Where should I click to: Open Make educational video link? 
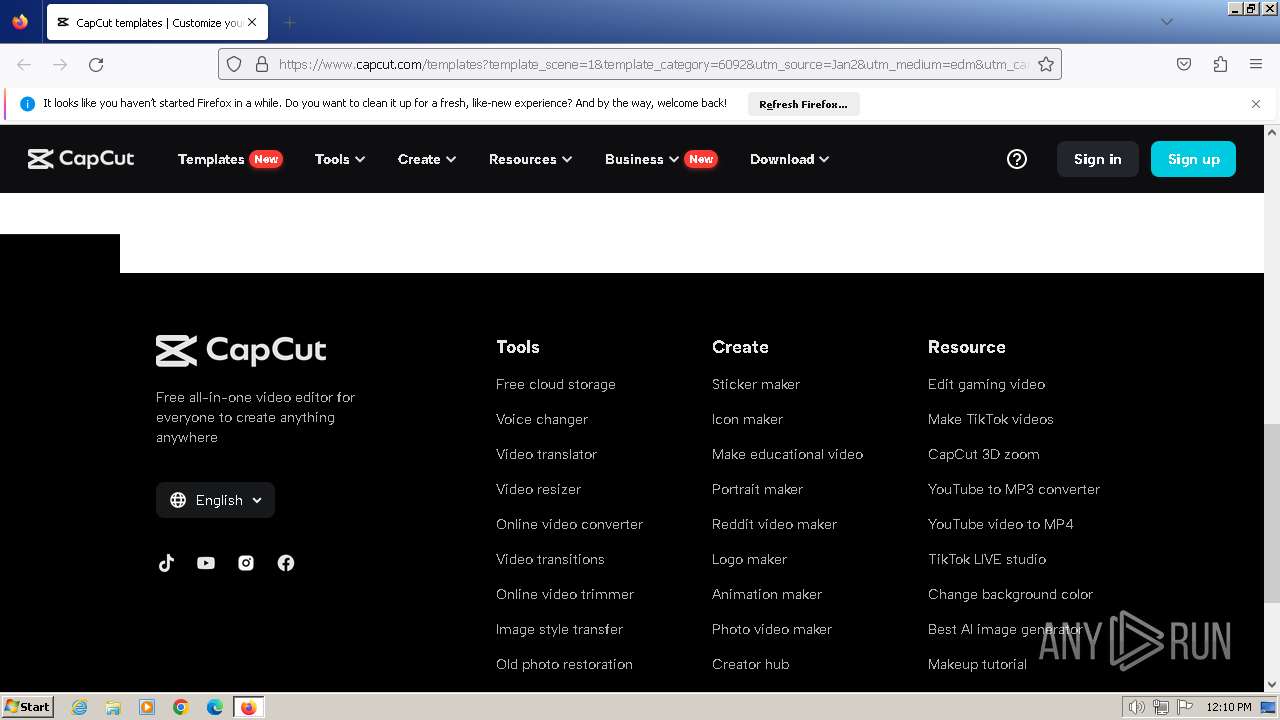tap(787, 454)
